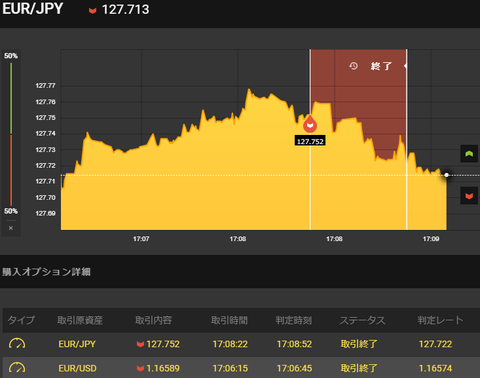Viewport: 480px width, 378px height.
Task: Click the 取引内容 column header
Action: coord(153,320)
